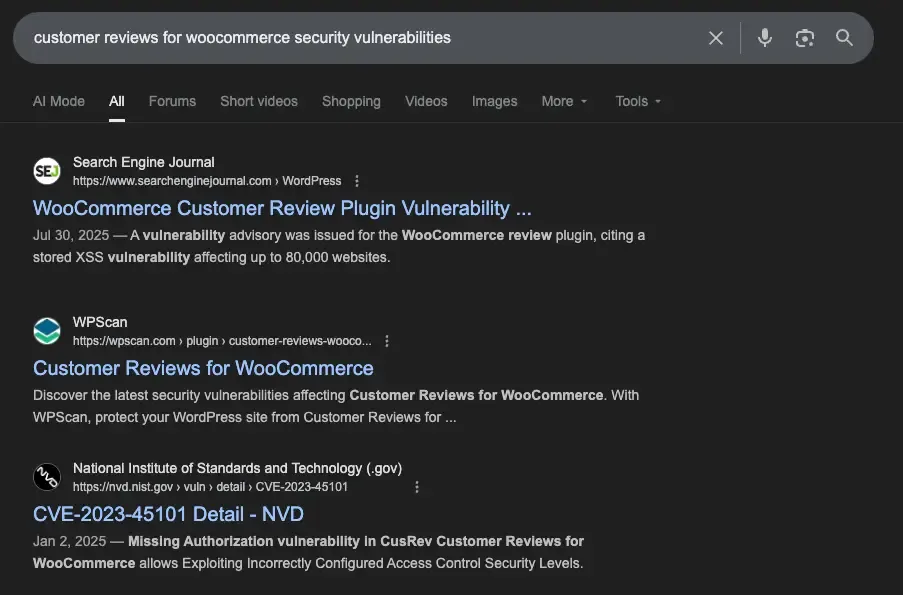Submit search with the magnifying glass icon
The width and height of the screenshot is (903, 595).
click(844, 38)
